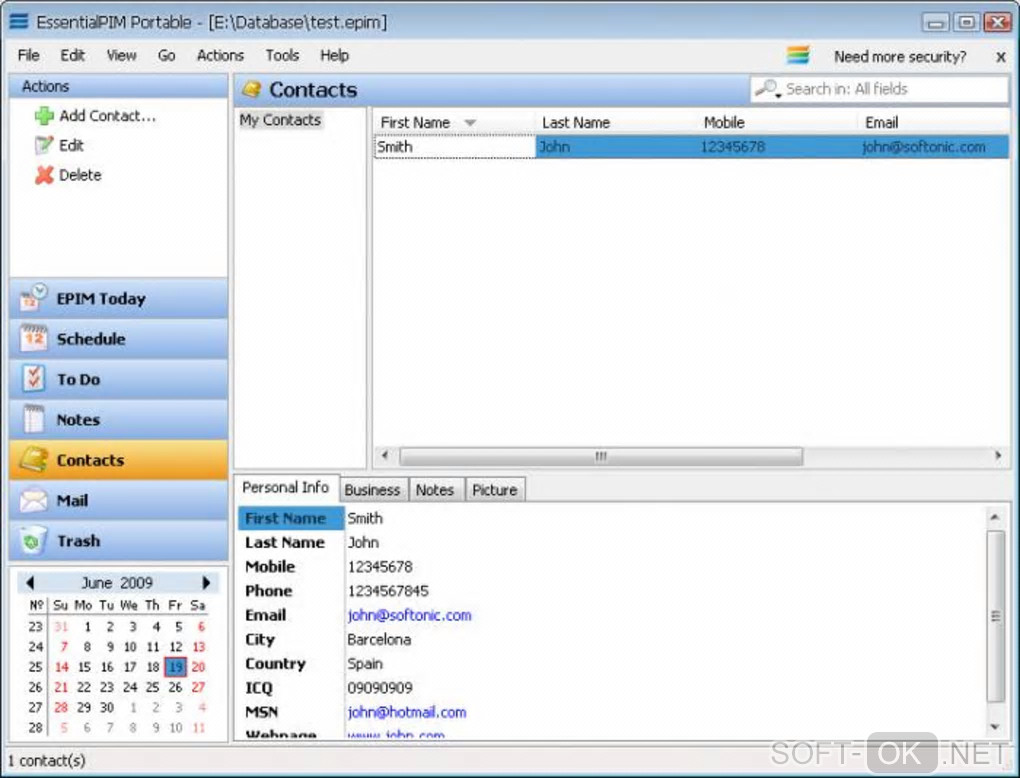Open the Mail module
Screen dimensions: 1020x778
tap(118, 500)
